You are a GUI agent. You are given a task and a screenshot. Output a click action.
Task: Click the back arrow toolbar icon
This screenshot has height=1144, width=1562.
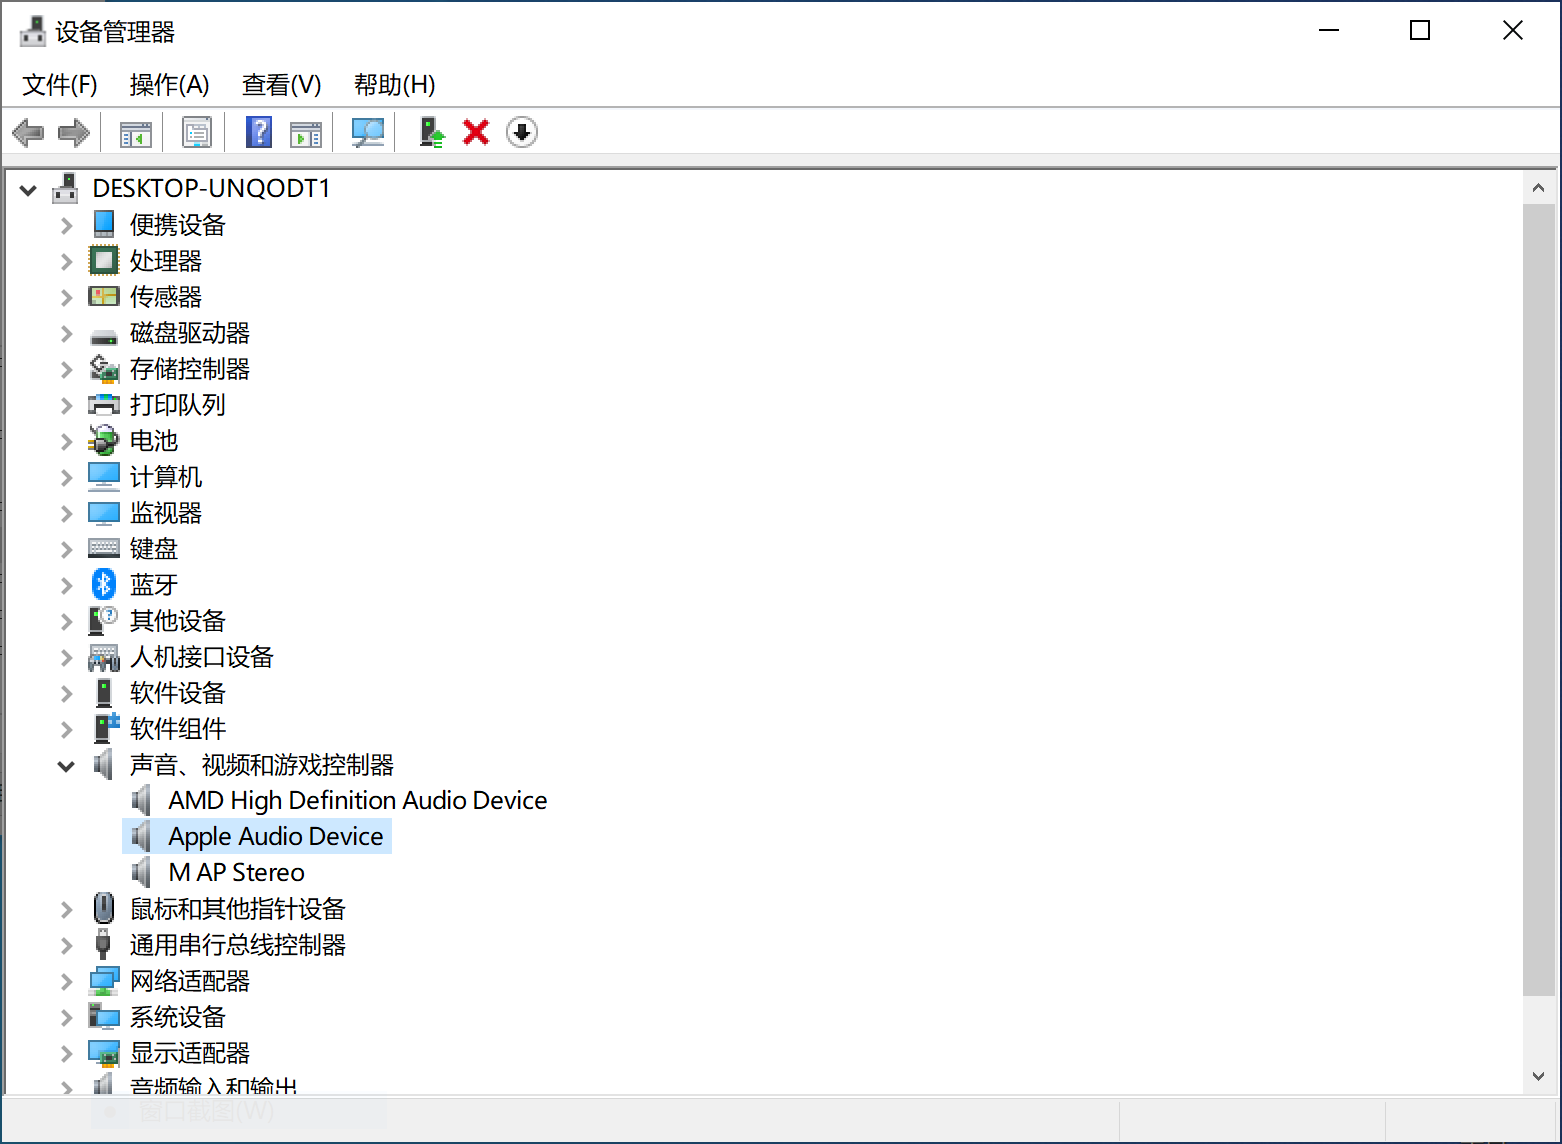tap(28, 132)
